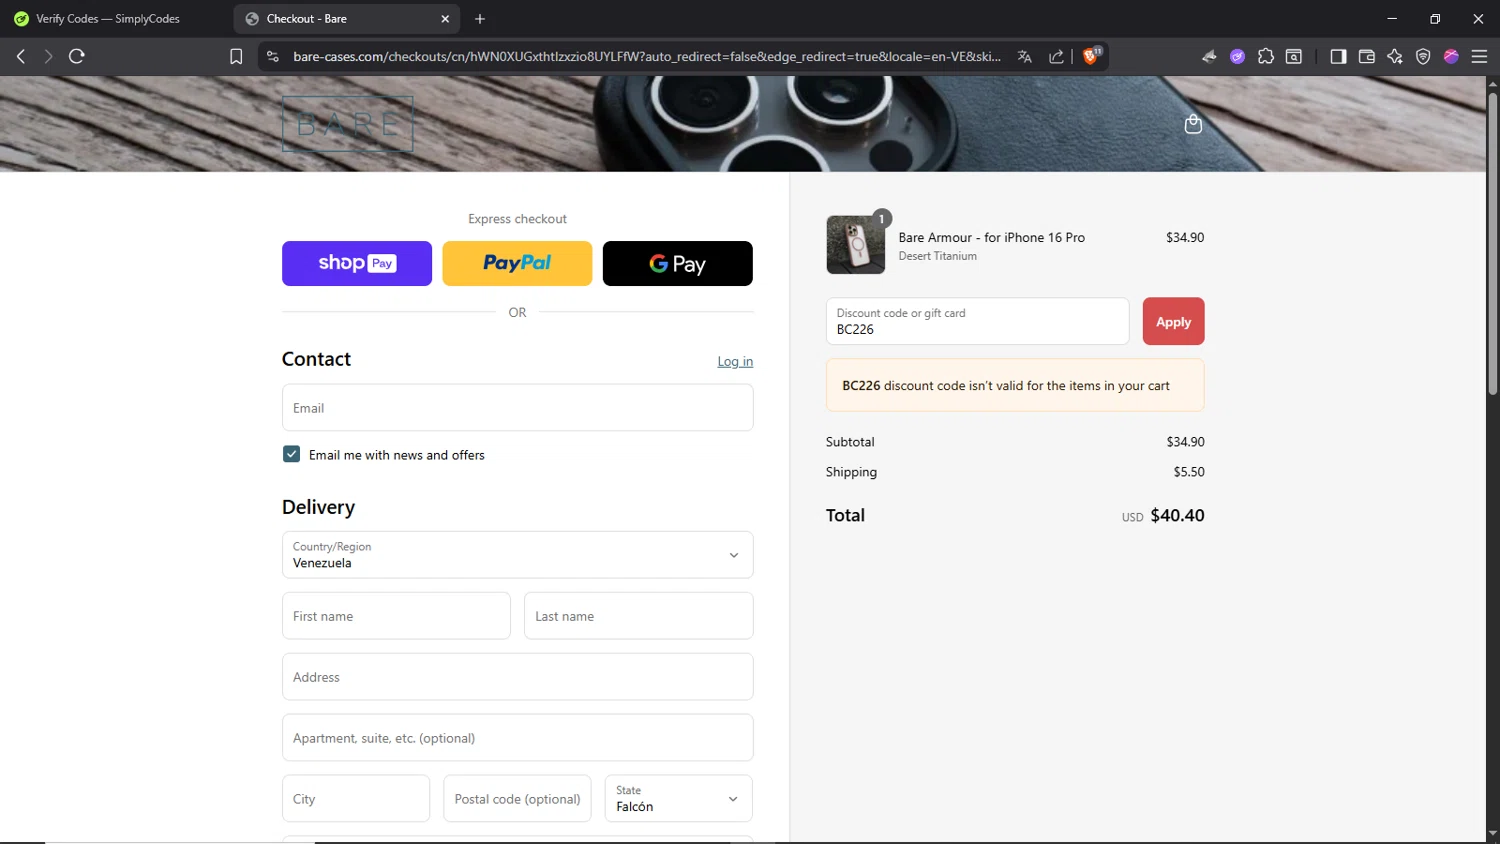Viewport: 1500px width, 844px height.
Task: Click the Email input field
Action: pos(517,408)
